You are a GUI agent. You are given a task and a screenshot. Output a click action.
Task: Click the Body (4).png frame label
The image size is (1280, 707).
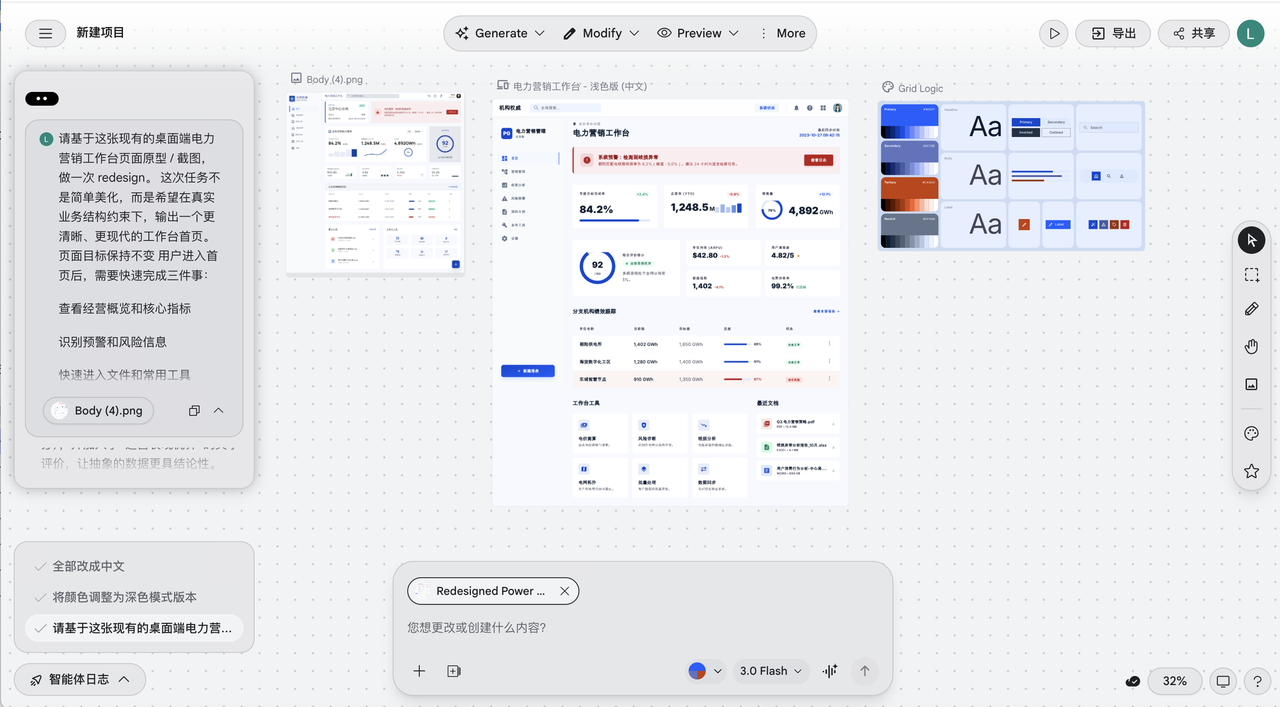click(334, 79)
